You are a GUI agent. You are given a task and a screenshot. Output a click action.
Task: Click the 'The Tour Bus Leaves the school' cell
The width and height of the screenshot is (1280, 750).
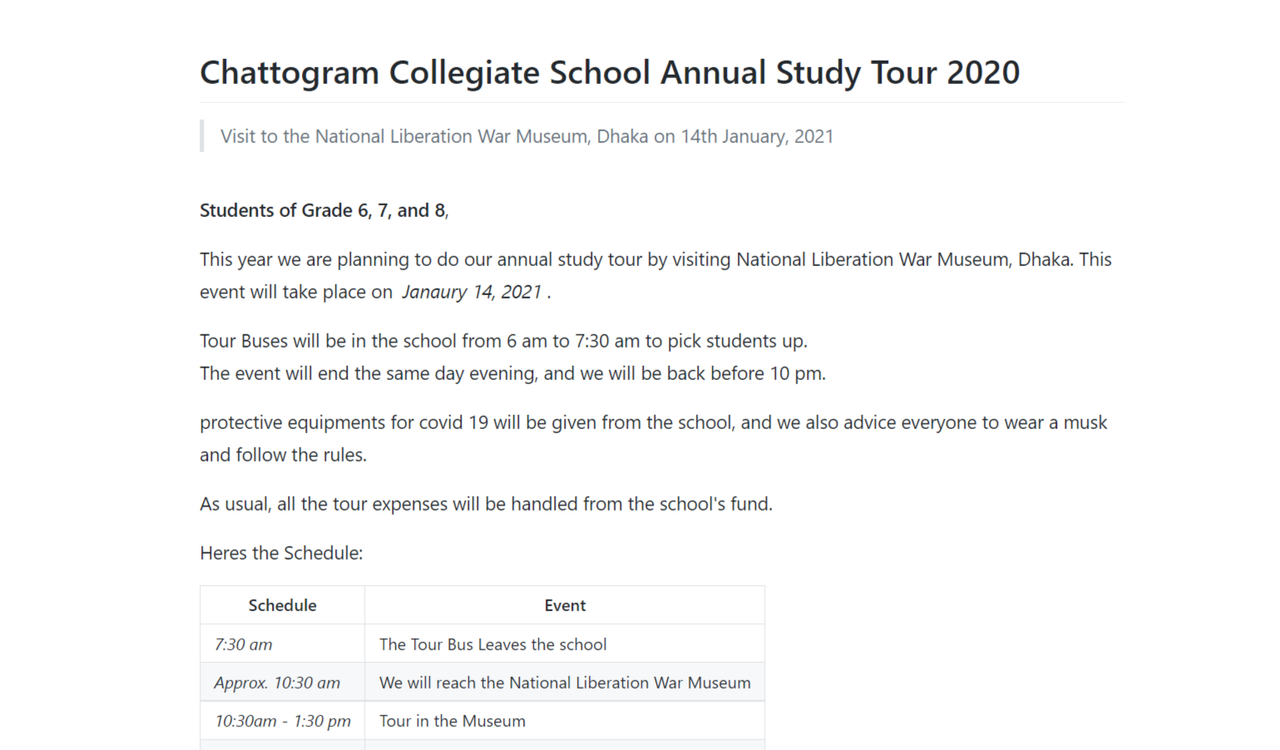[x=565, y=644]
